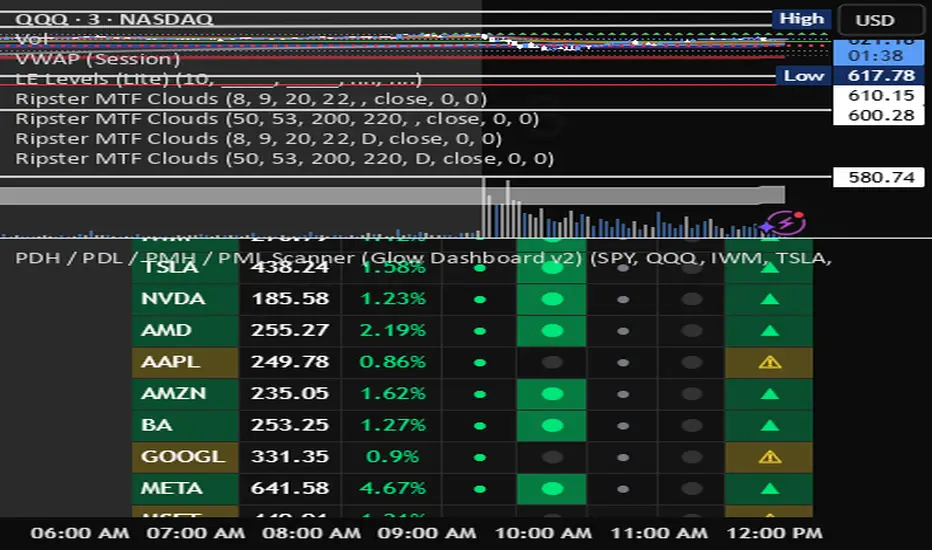Click the Low price label
This screenshot has height=550, width=932.
click(x=804, y=76)
